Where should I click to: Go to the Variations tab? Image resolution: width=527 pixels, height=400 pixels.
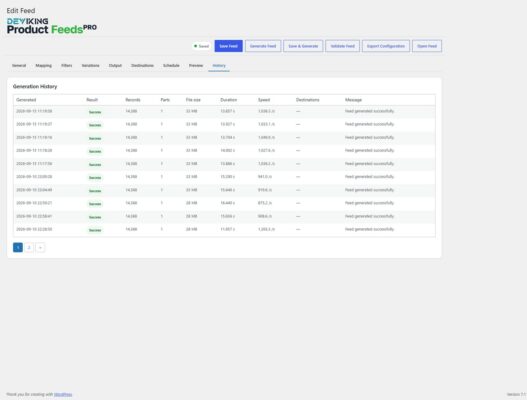[x=90, y=66]
